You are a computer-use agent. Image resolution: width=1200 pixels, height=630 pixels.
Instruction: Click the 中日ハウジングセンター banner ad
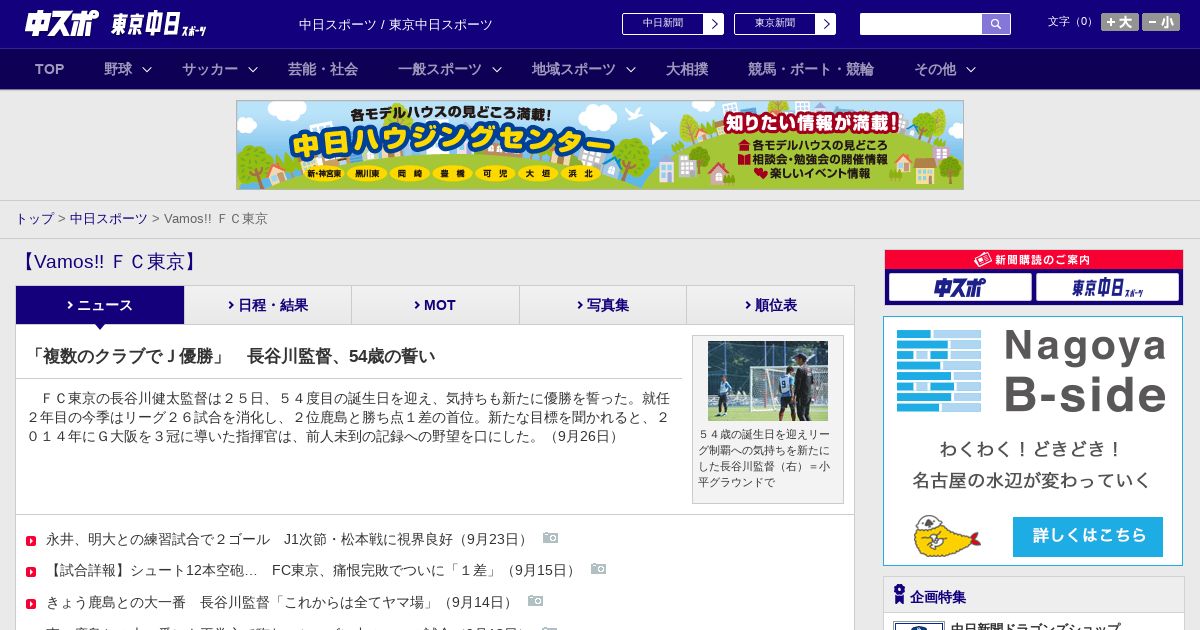(x=600, y=145)
